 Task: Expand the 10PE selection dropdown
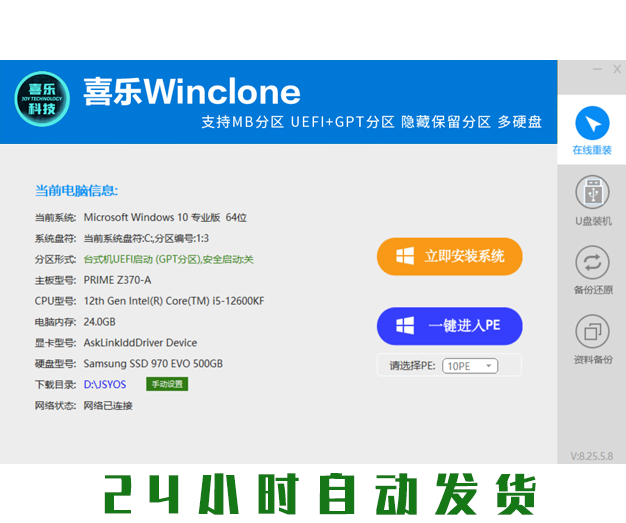coord(470,366)
